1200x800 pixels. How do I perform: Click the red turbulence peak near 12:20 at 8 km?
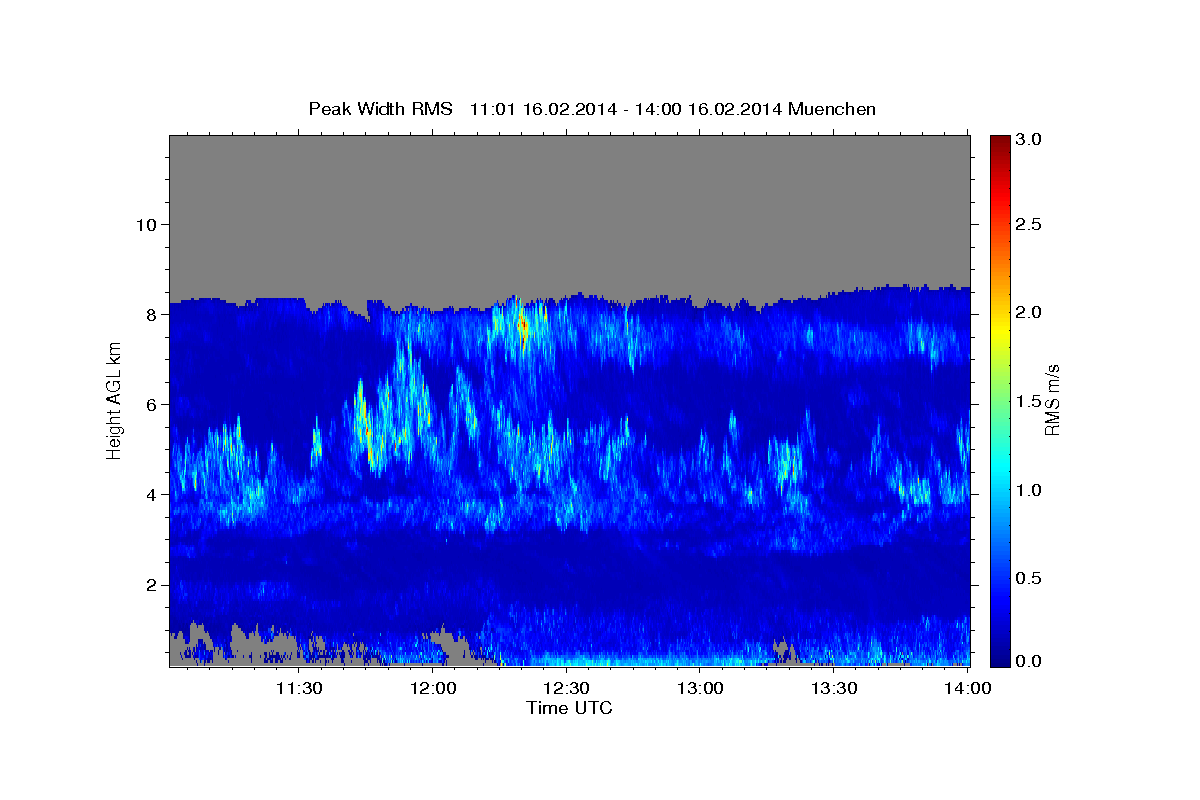point(522,325)
